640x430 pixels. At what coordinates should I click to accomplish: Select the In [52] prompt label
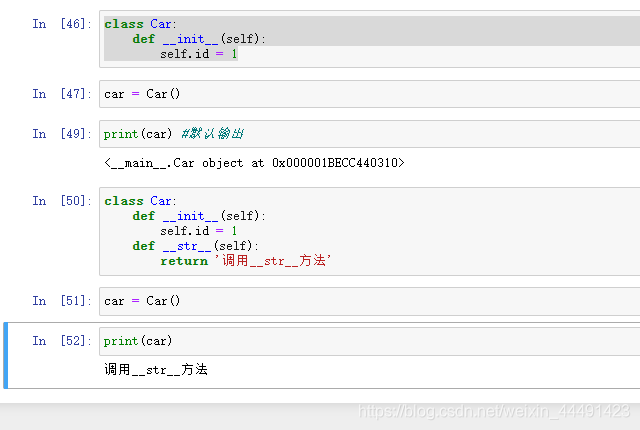pos(62,341)
